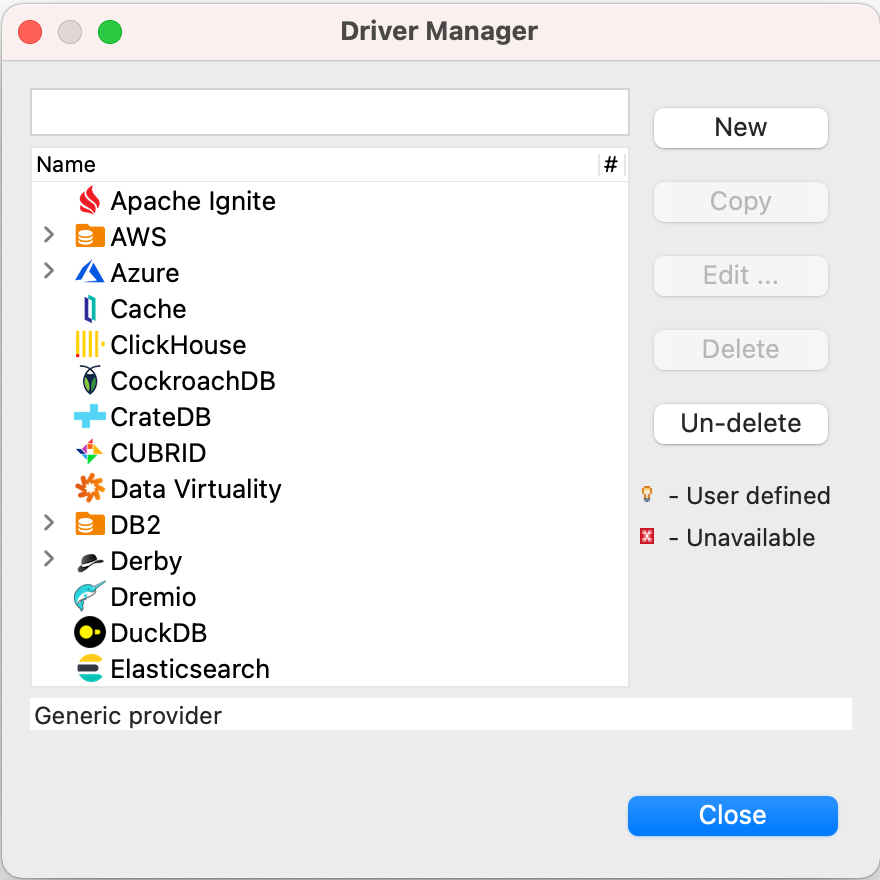Viewport: 880px width, 880px height.
Task: Select the ClickHouse yellow bars icon
Action: click(x=90, y=345)
